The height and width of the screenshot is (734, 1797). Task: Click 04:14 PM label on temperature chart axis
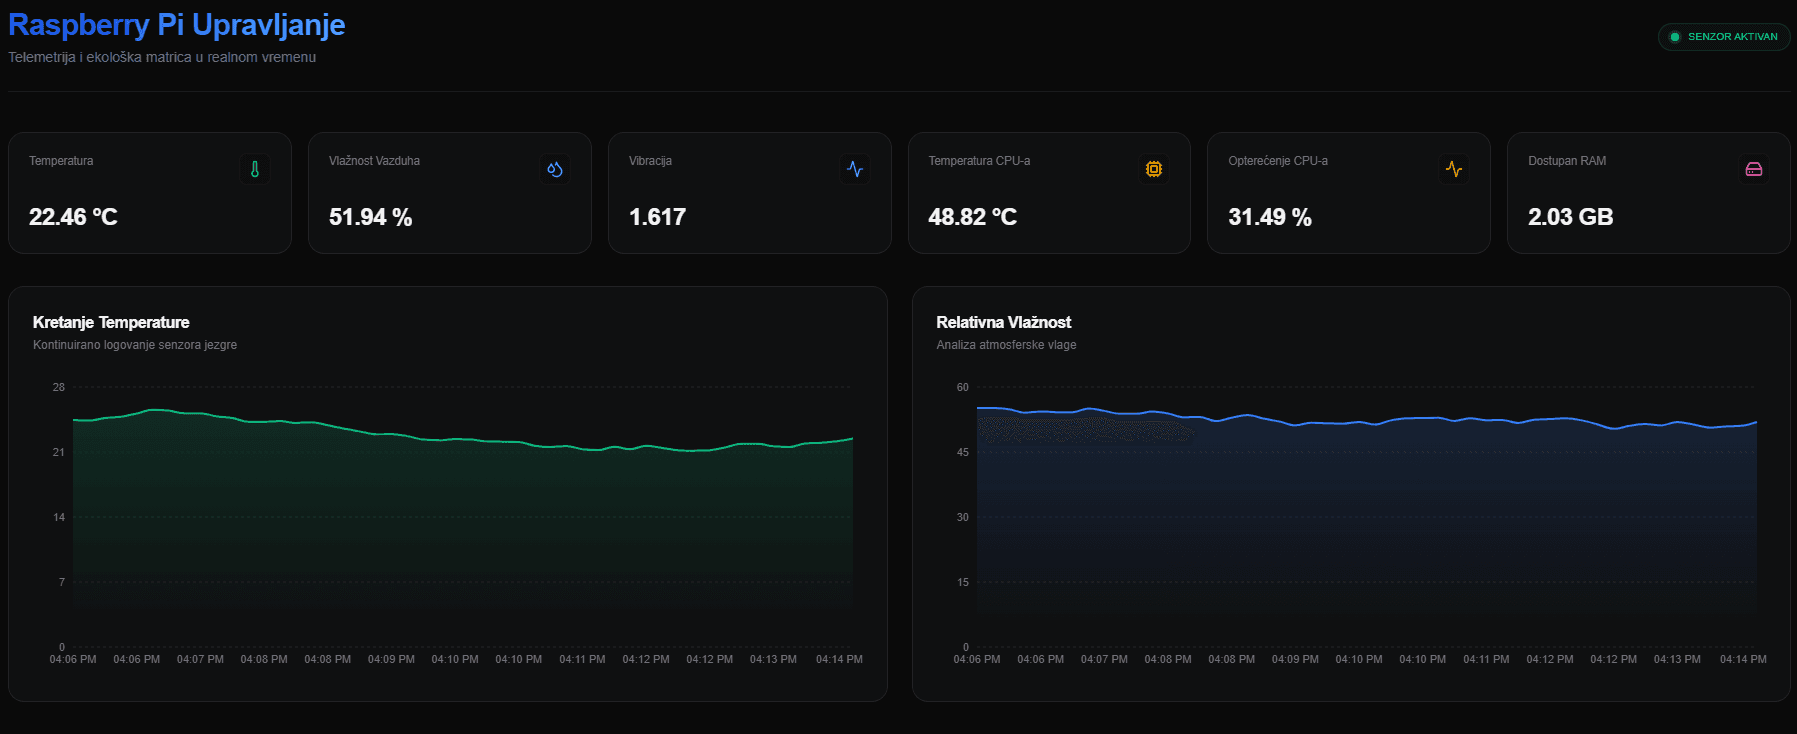click(839, 659)
